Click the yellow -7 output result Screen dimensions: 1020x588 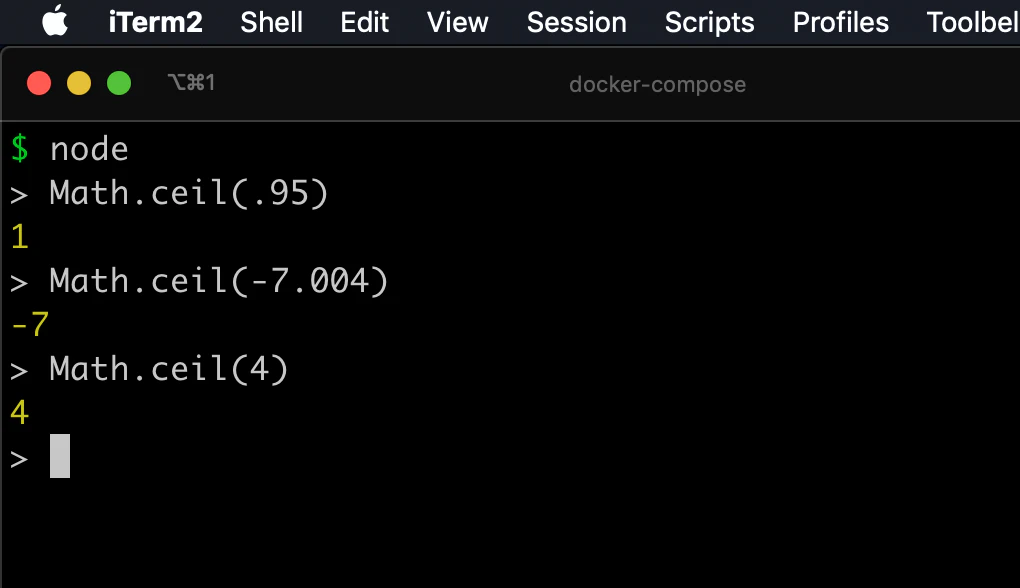[30, 324]
